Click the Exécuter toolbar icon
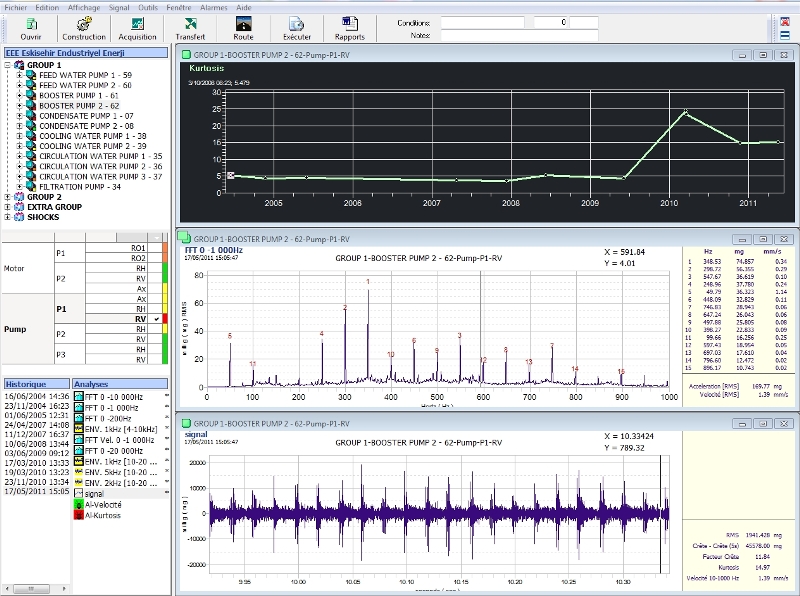The image size is (800, 596). (297, 26)
